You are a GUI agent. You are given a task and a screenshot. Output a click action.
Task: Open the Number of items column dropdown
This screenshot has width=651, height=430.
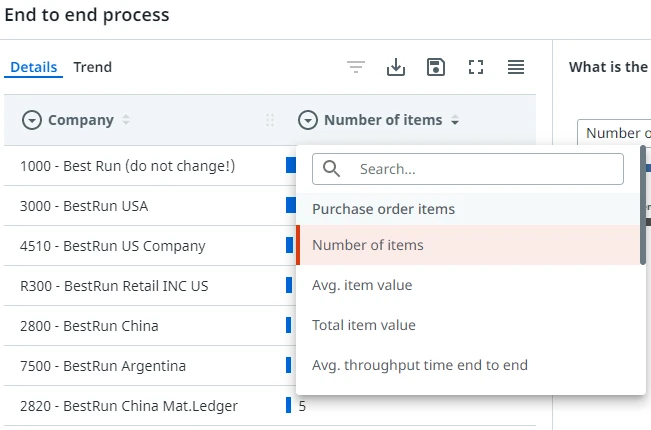308,120
